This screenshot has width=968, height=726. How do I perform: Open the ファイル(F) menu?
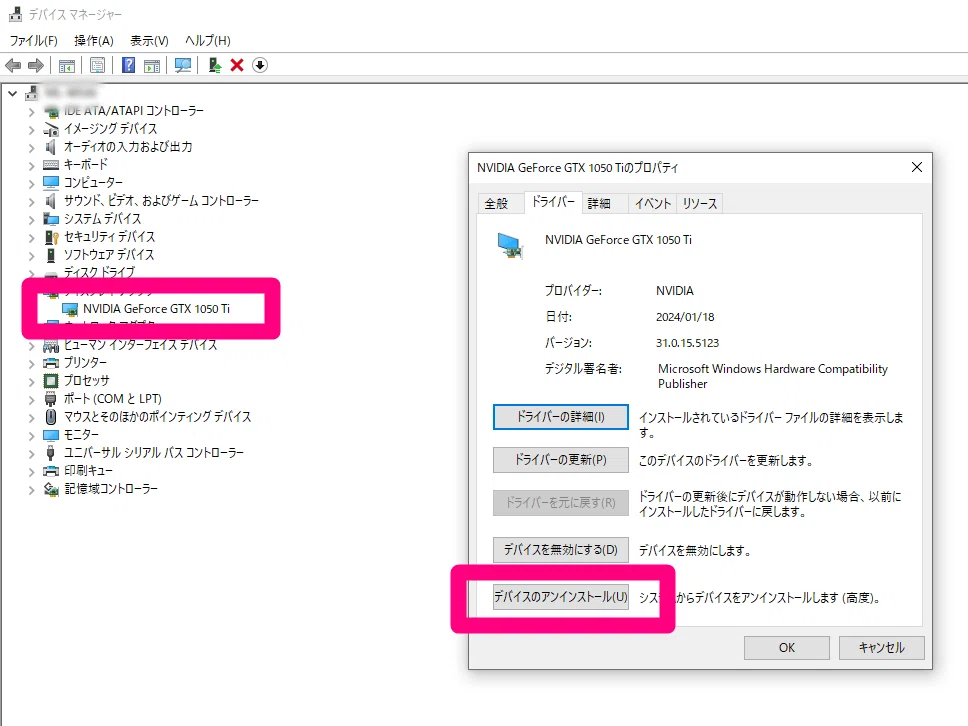[x=33, y=41]
